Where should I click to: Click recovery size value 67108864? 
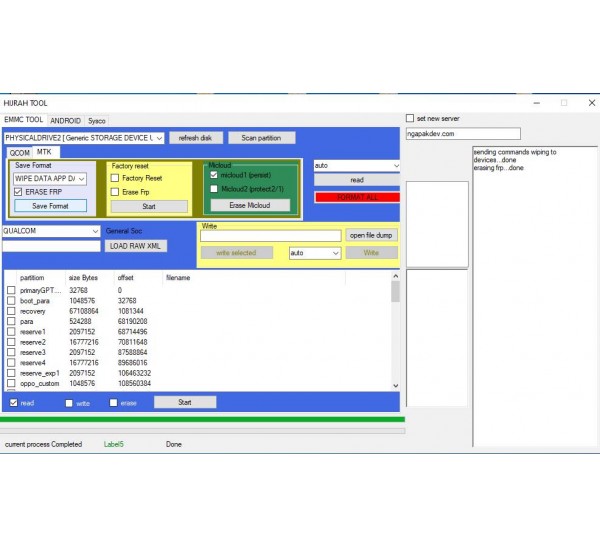pos(84,311)
